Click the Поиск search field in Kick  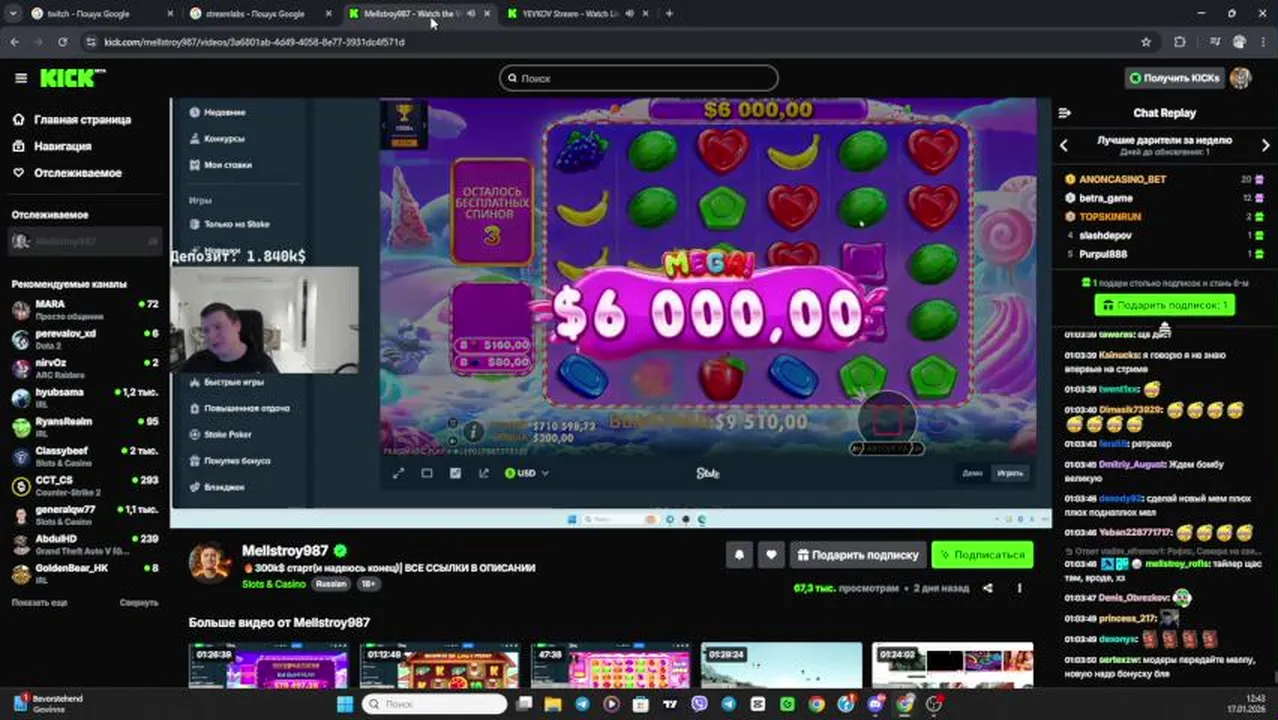pos(639,78)
